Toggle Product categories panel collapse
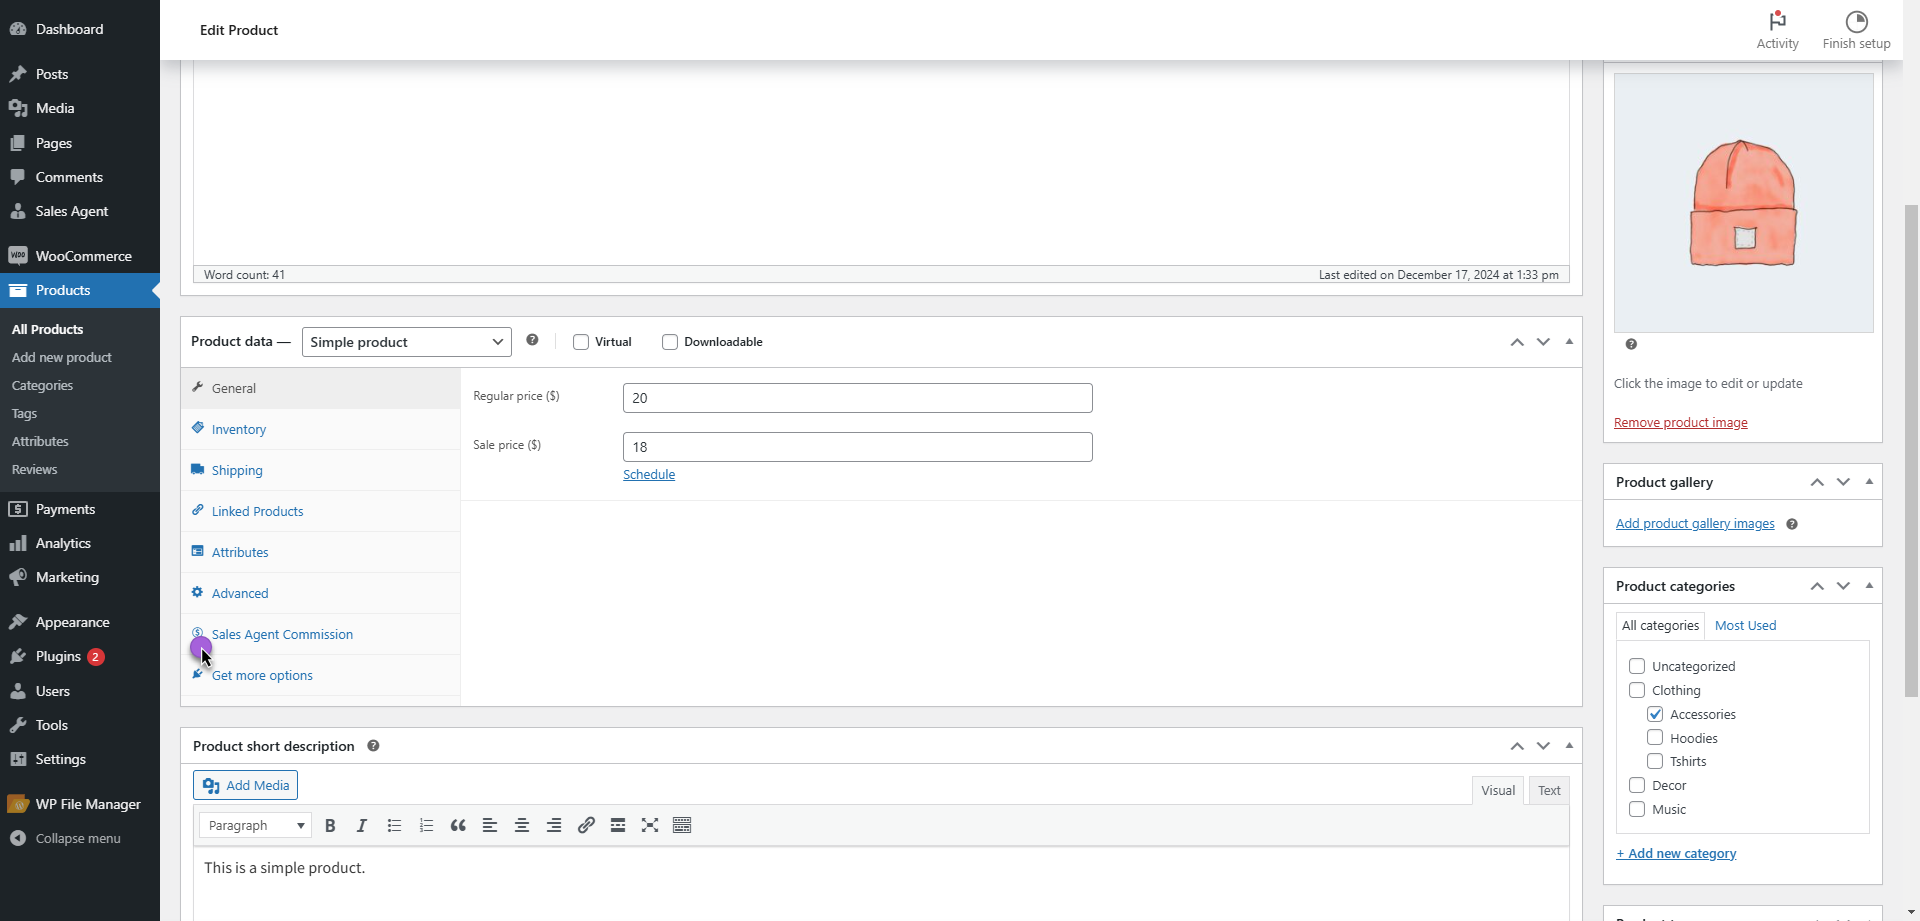This screenshot has height=921, width=1920. pos(1869,586)
